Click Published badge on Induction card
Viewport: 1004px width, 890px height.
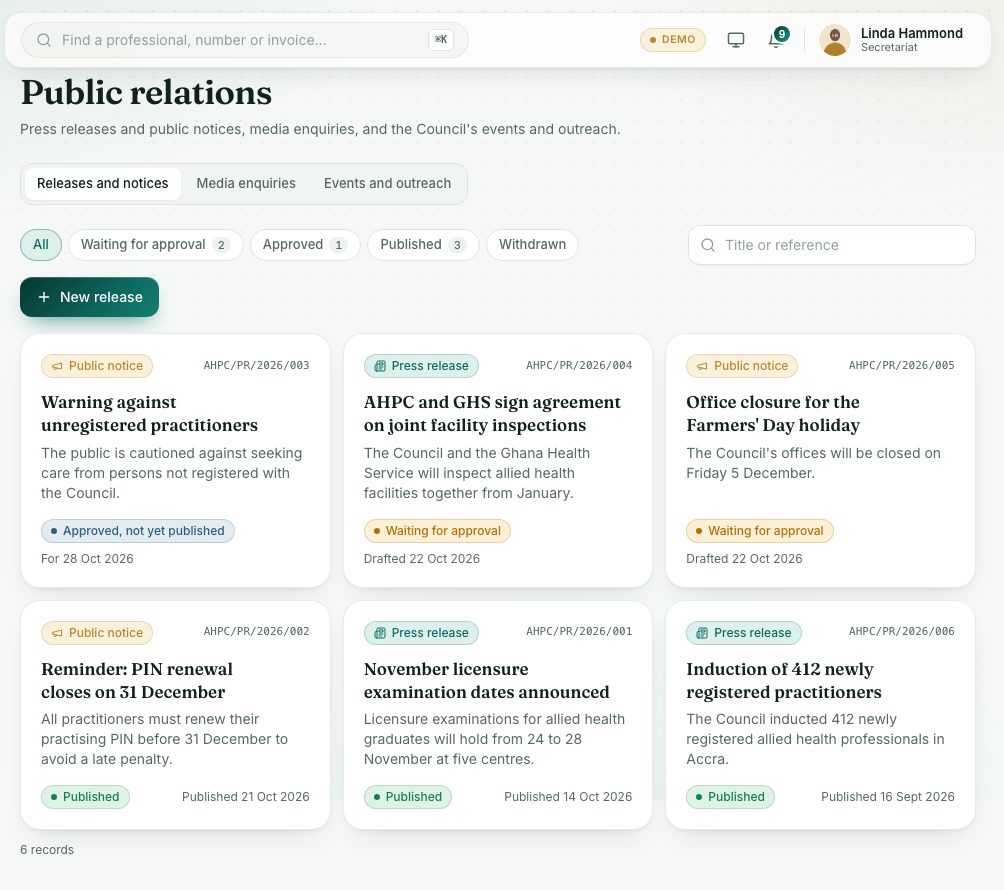(x=730, y=797)
